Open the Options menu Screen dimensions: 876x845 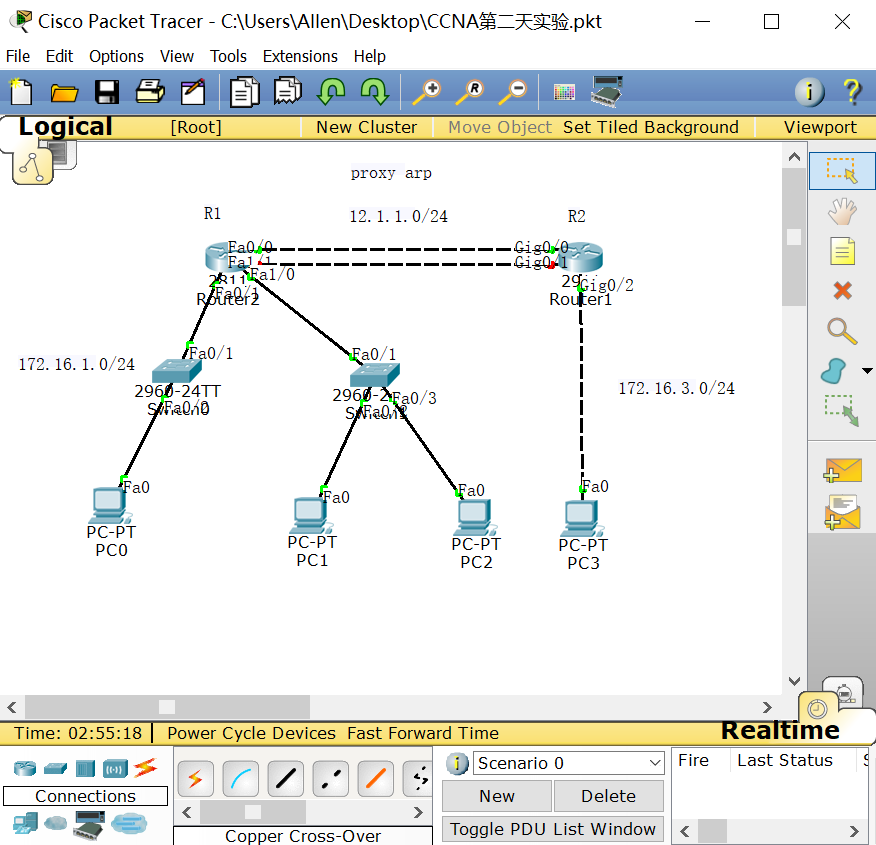click(x=116, y=56)
